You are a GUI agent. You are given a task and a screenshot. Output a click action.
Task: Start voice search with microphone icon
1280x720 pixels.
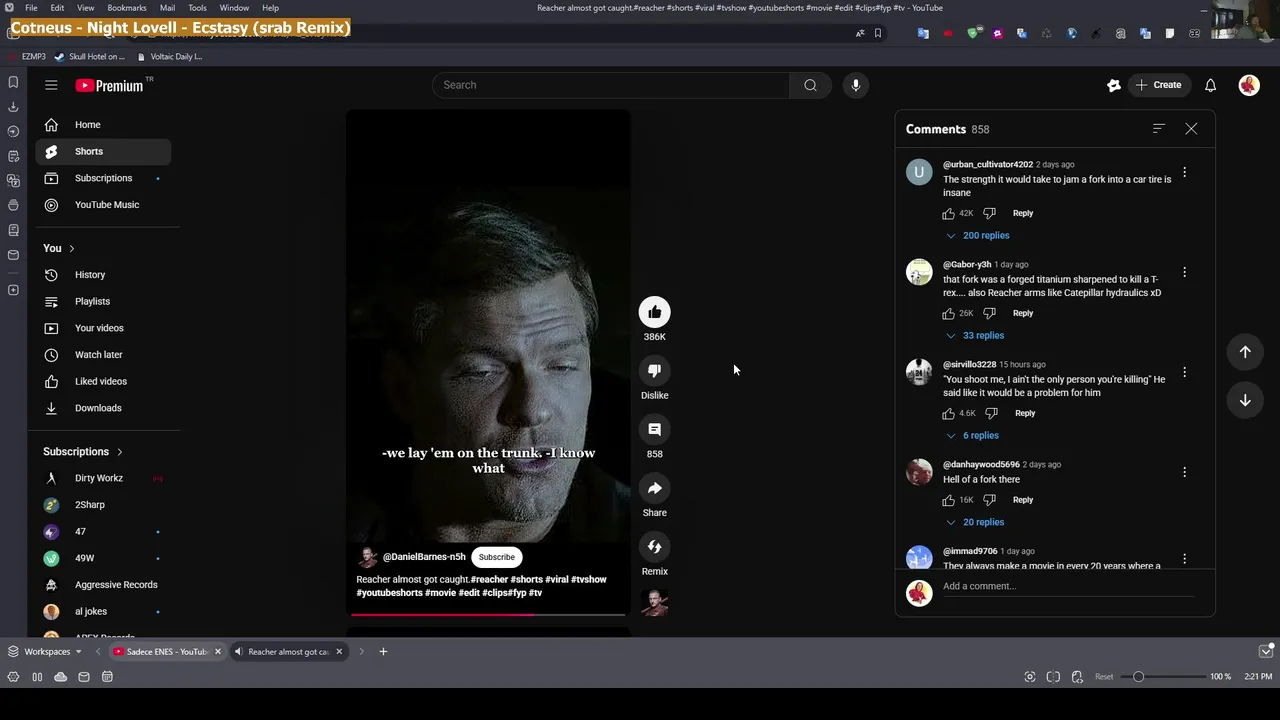(856, 85)
